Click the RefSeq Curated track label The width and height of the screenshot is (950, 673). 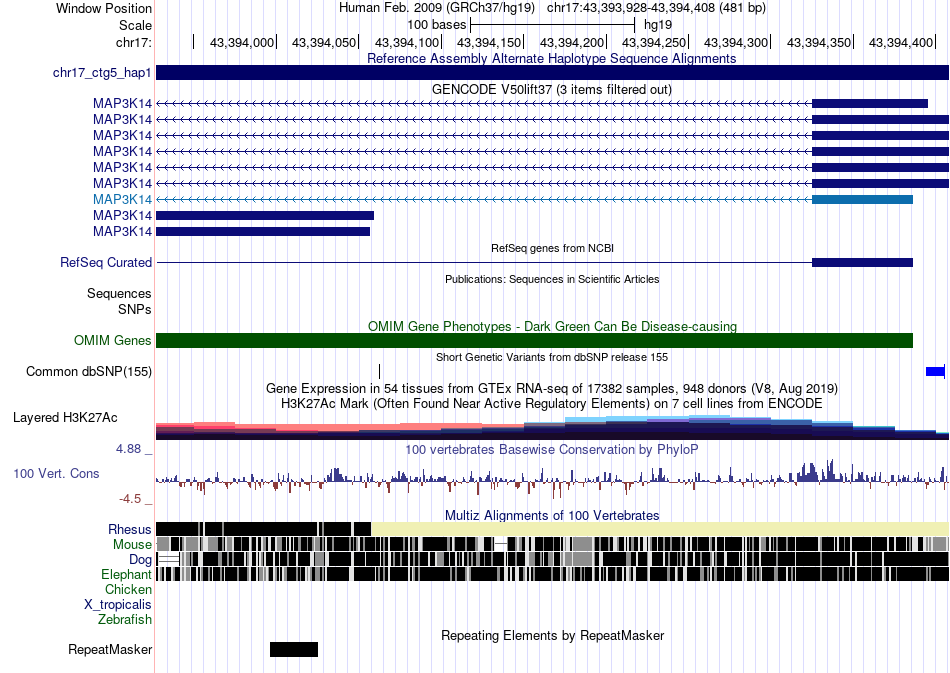click(x=106, y=262)
